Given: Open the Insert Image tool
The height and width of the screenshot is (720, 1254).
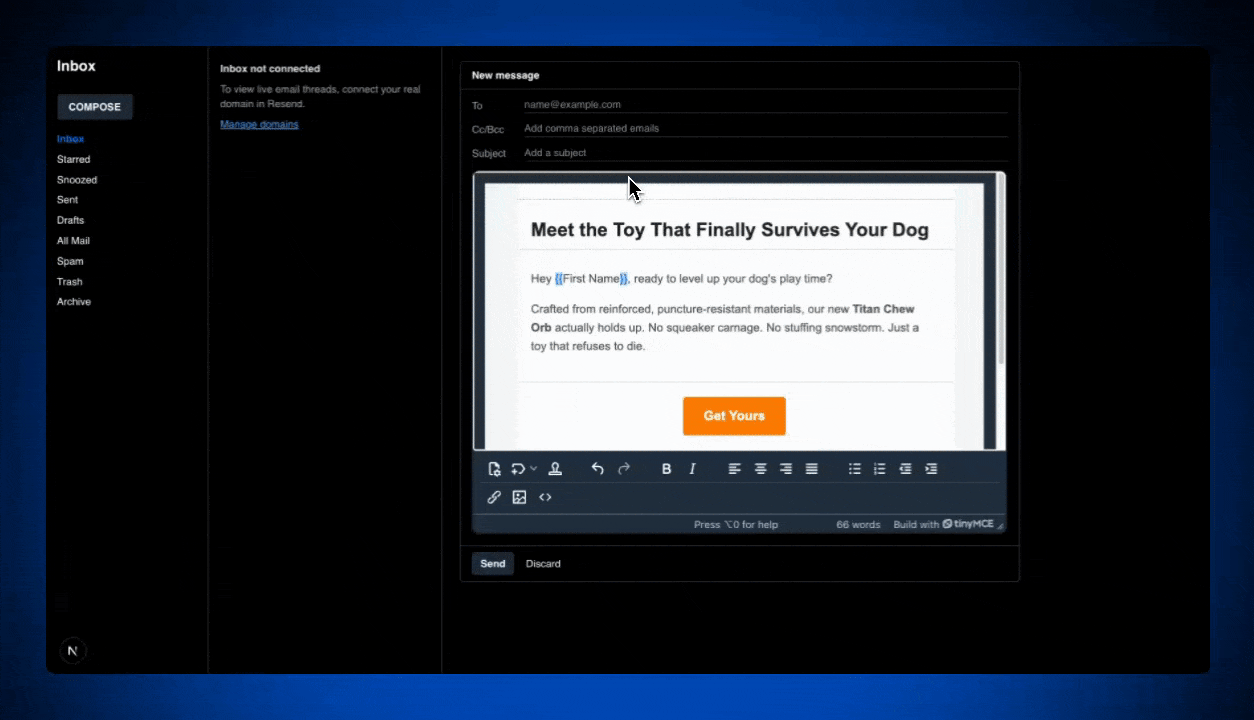Looking at the screenshot, I should [x=519, y=497].
